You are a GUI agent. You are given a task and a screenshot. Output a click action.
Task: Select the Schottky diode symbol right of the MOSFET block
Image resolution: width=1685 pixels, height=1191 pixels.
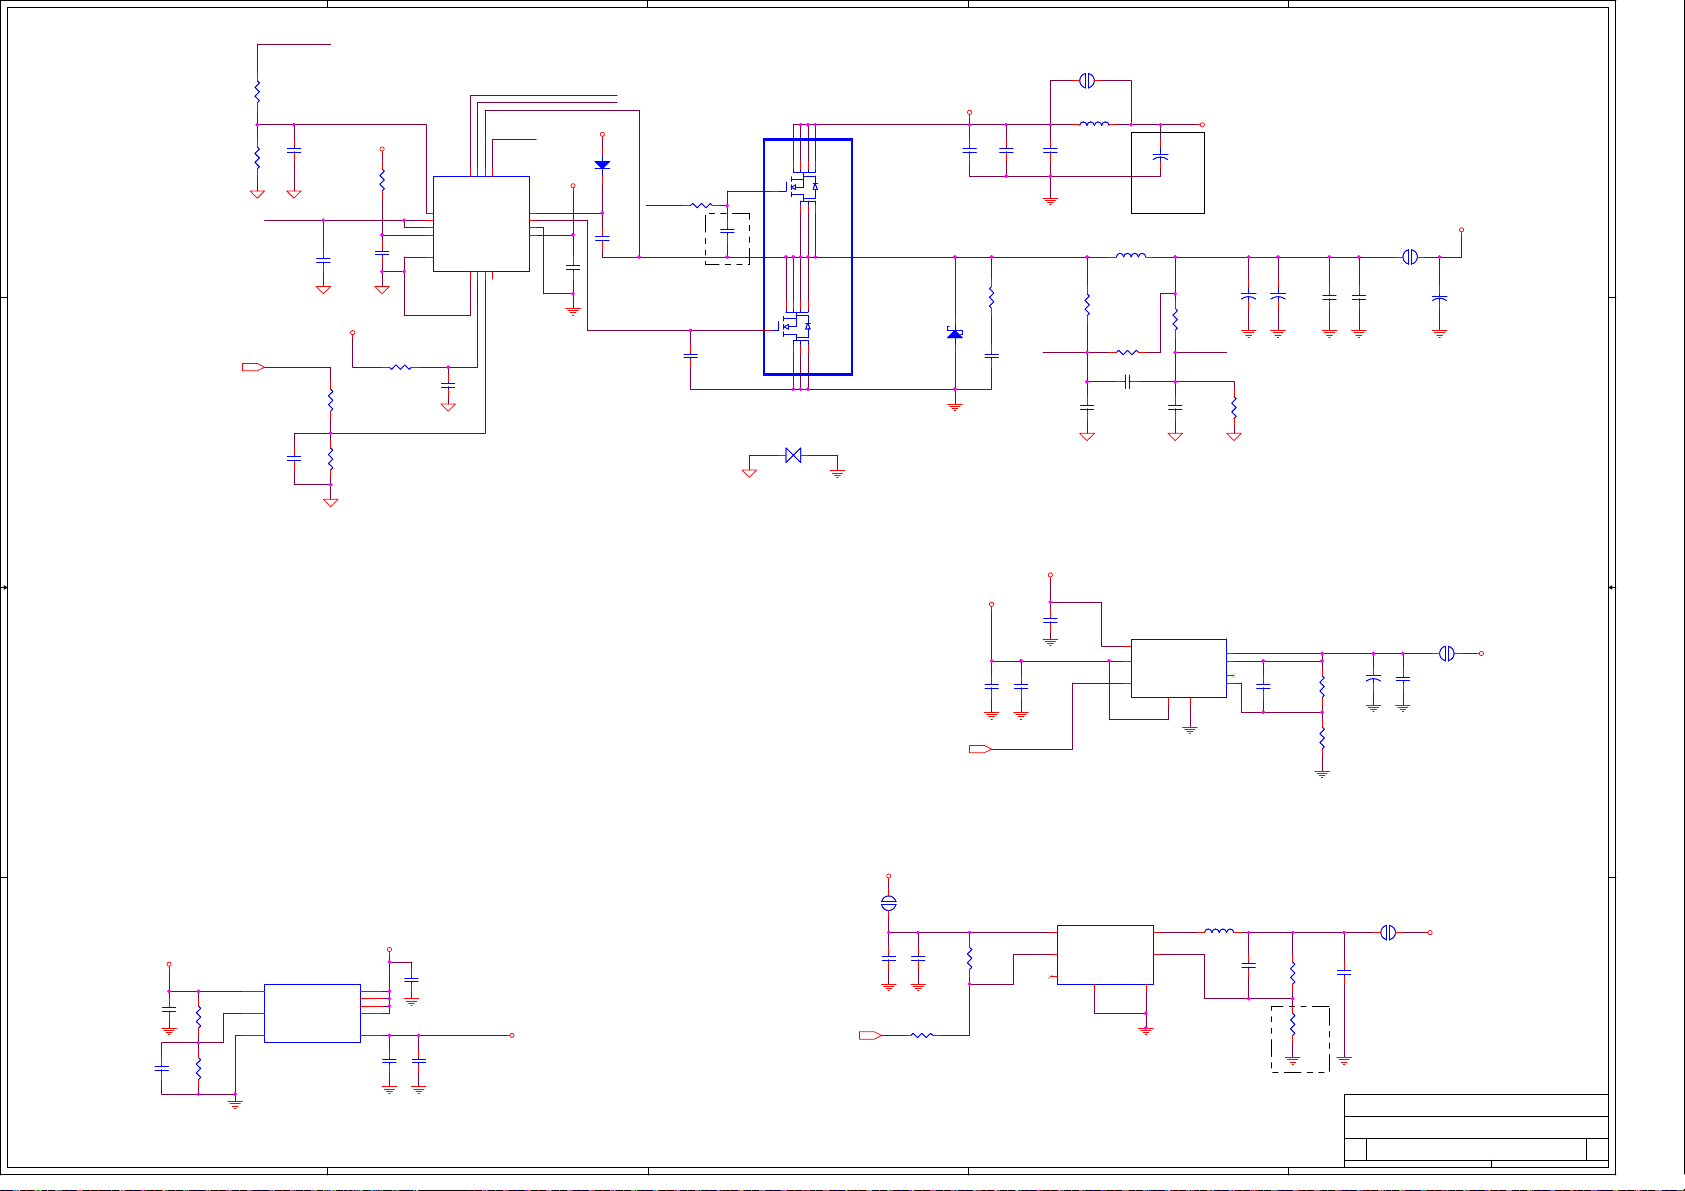955,333
